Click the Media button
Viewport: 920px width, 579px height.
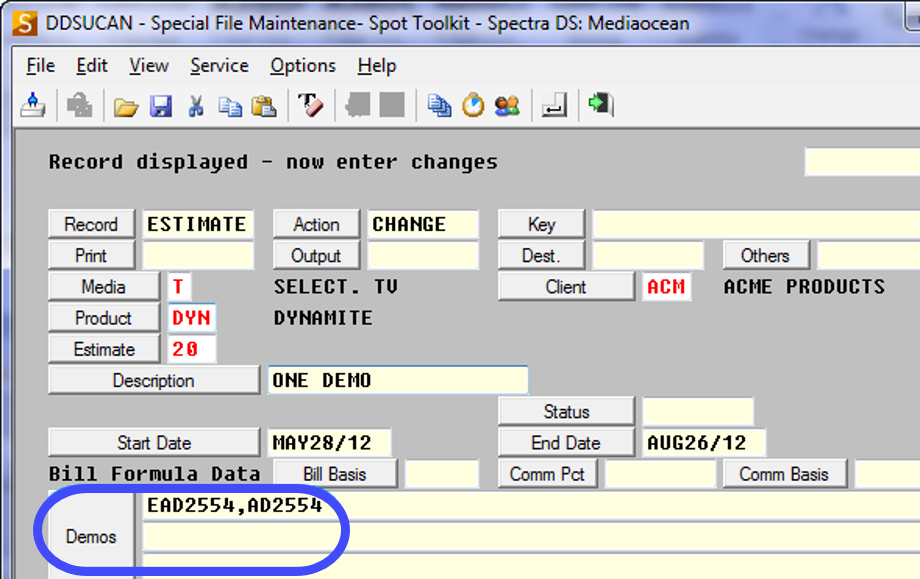tap(104, 286)
